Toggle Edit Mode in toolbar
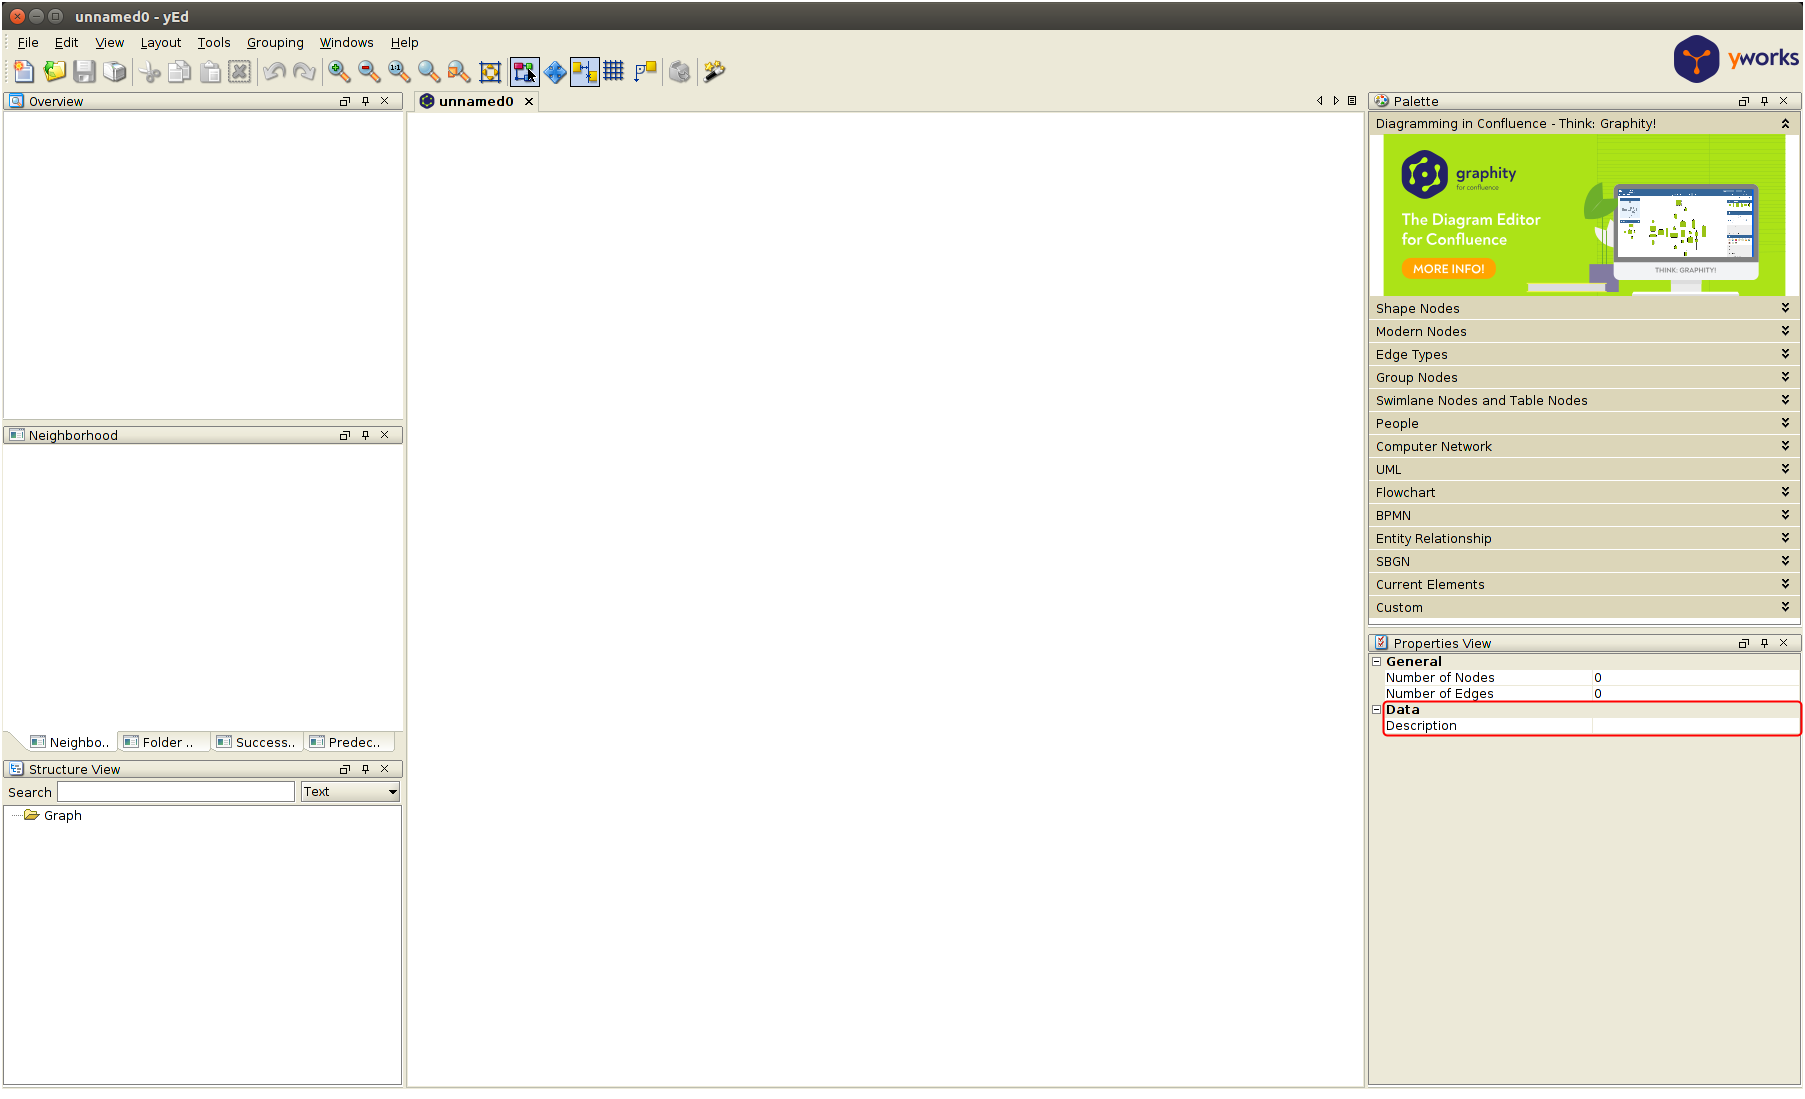1805x1099 pixels. 524,71
